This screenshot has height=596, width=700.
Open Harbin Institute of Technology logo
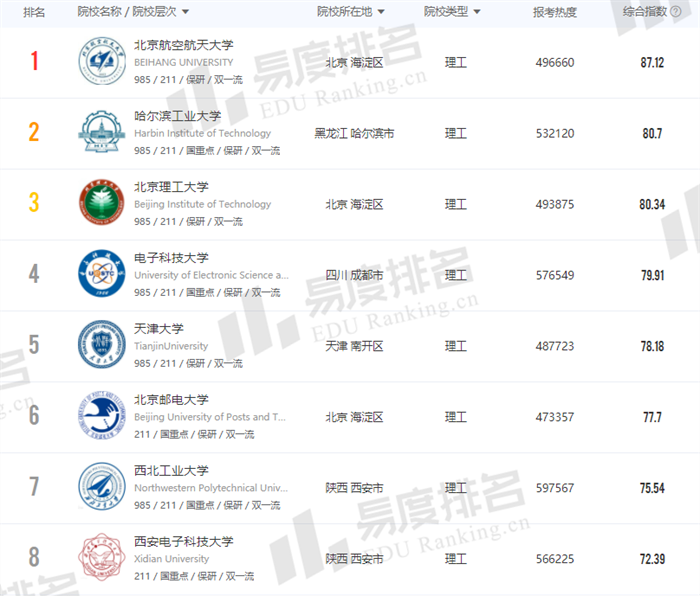pos(102,132)
